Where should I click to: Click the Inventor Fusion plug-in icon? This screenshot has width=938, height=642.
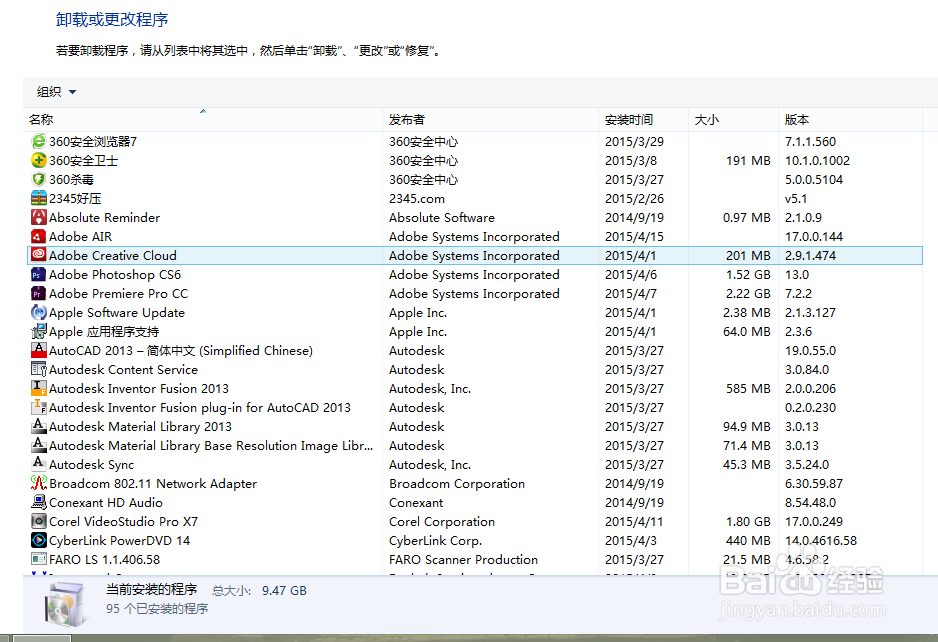click(38, 407)
